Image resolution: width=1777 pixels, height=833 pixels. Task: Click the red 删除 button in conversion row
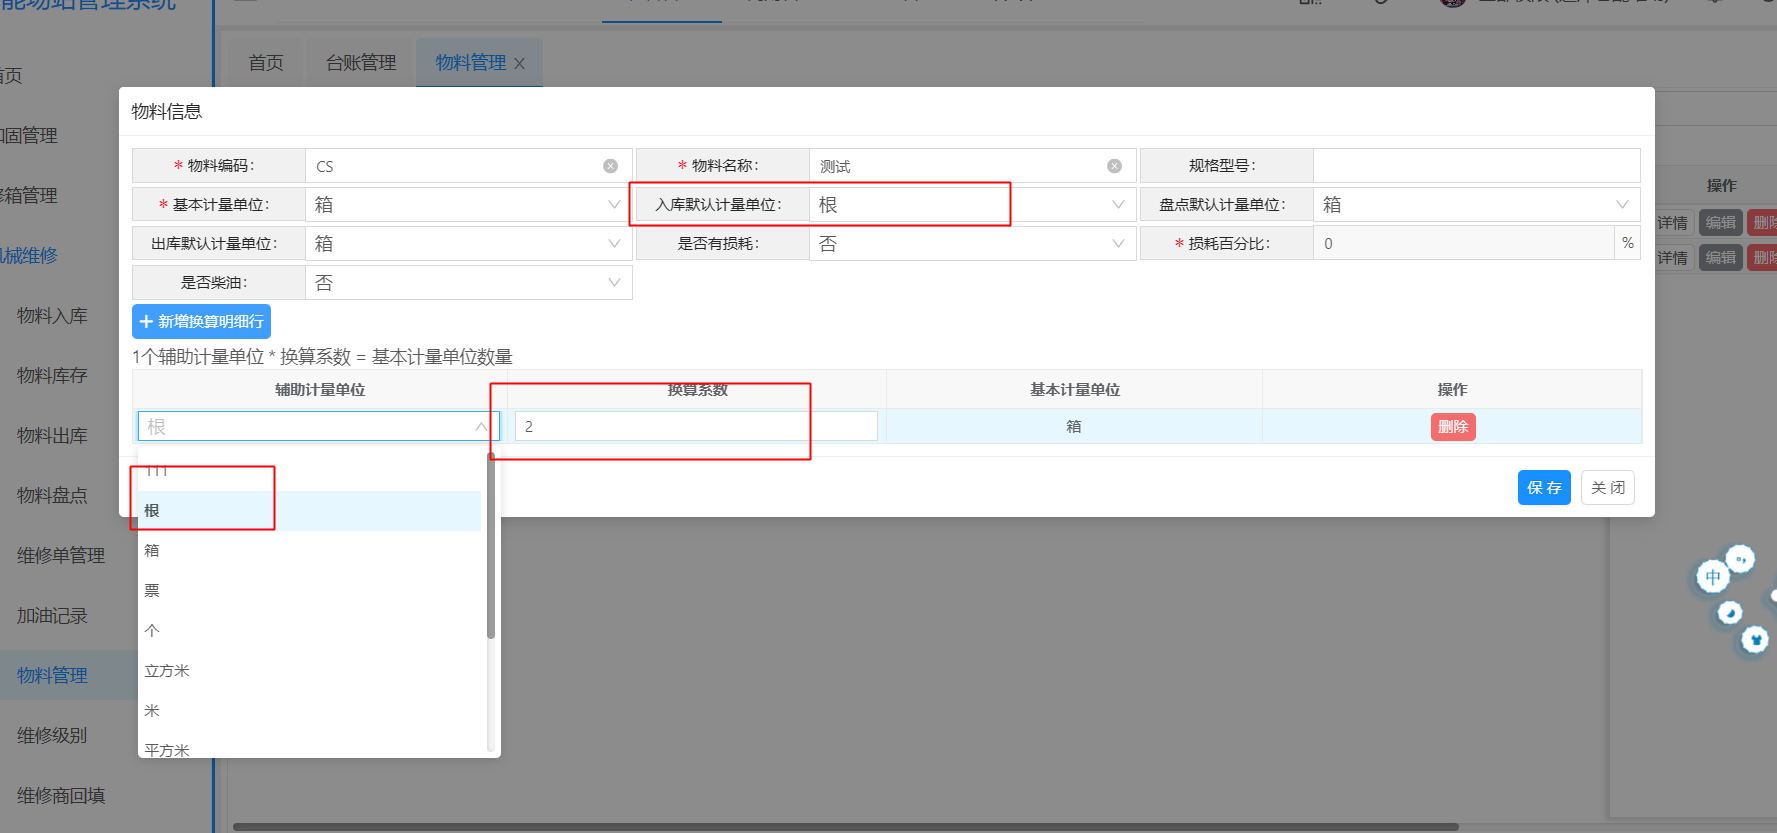click(1452, 427)
